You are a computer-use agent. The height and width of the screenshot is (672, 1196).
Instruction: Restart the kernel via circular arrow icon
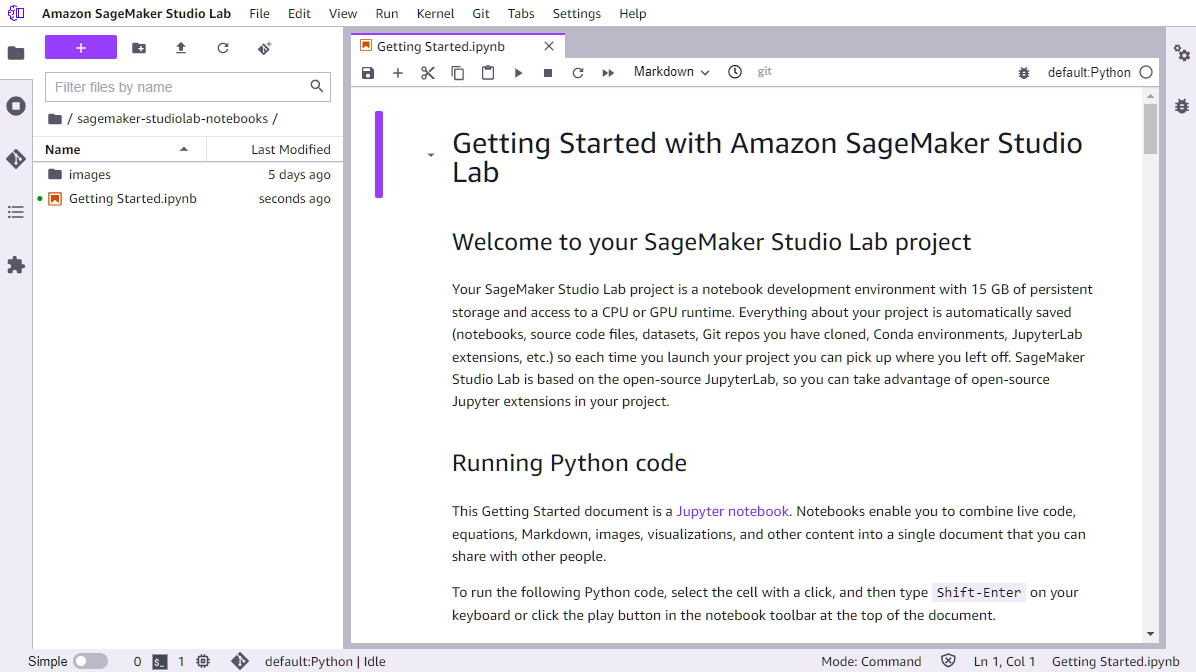tap(577, 71)
